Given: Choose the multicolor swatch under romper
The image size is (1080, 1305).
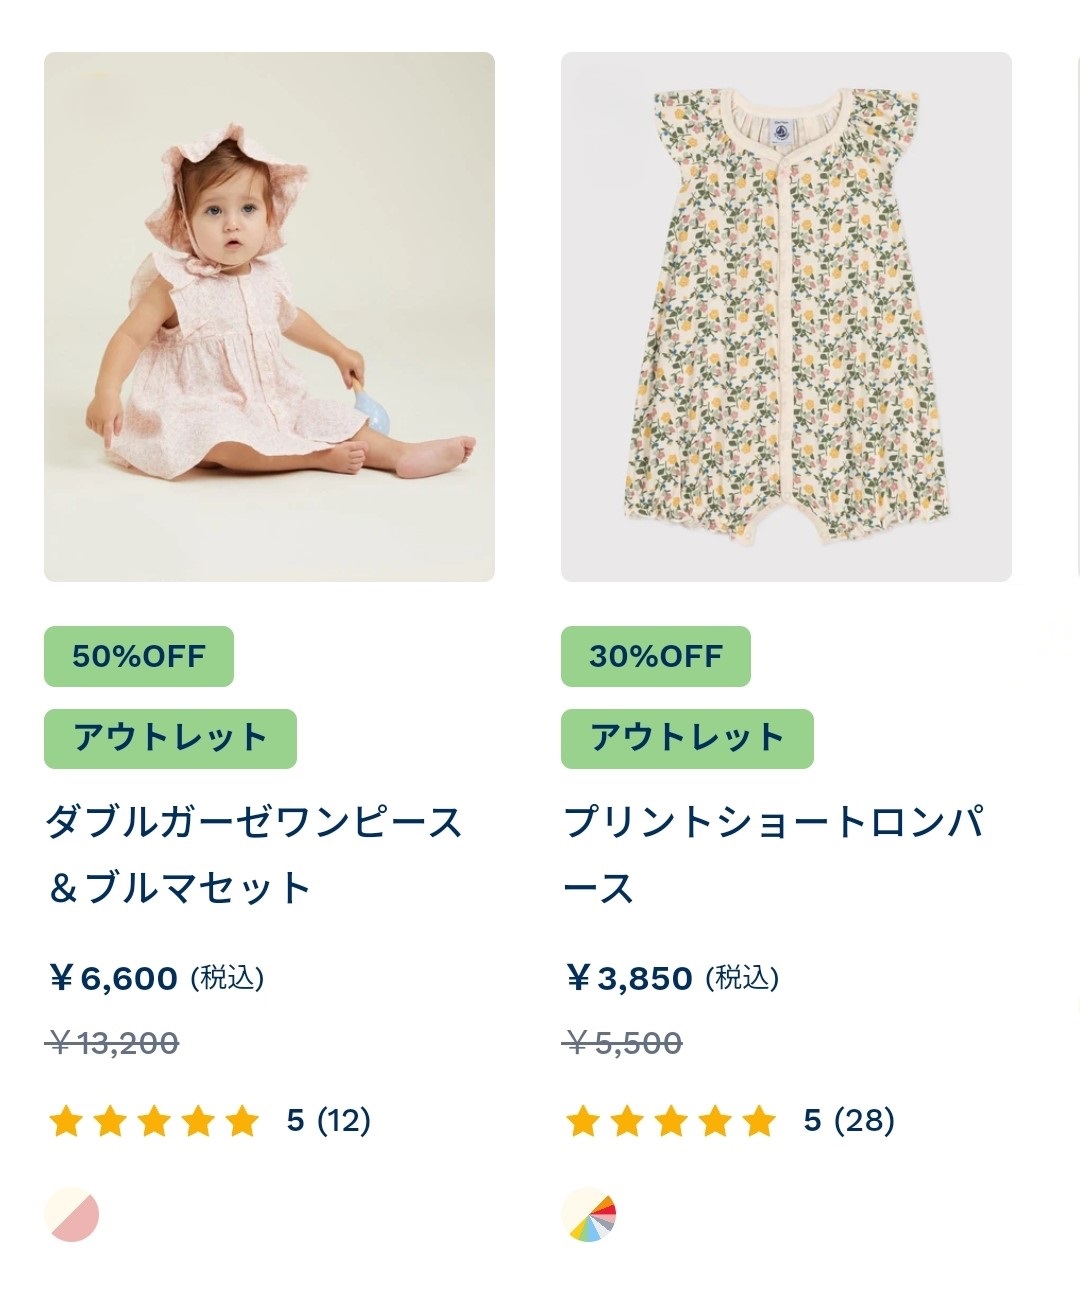Looking at the screenshot, I should pyautogui.click(x=589, y=1215).
